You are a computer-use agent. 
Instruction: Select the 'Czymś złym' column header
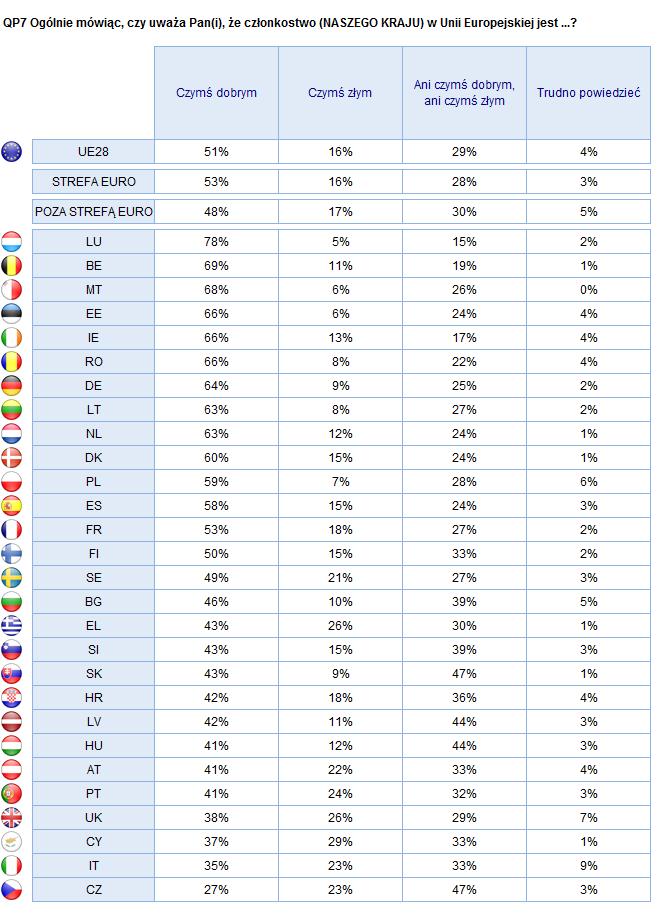click(x=340, y=93)
